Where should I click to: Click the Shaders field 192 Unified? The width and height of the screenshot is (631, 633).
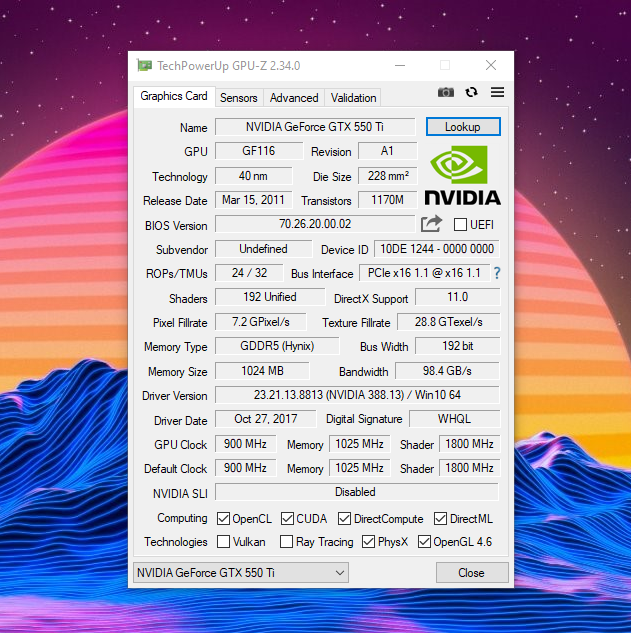tap(270, 297)
